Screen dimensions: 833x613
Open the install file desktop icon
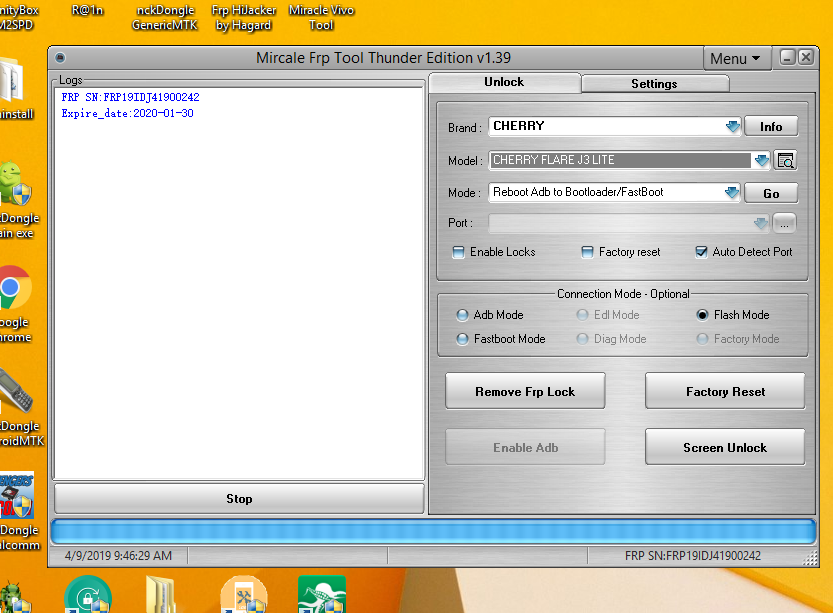tap(15, 88)
